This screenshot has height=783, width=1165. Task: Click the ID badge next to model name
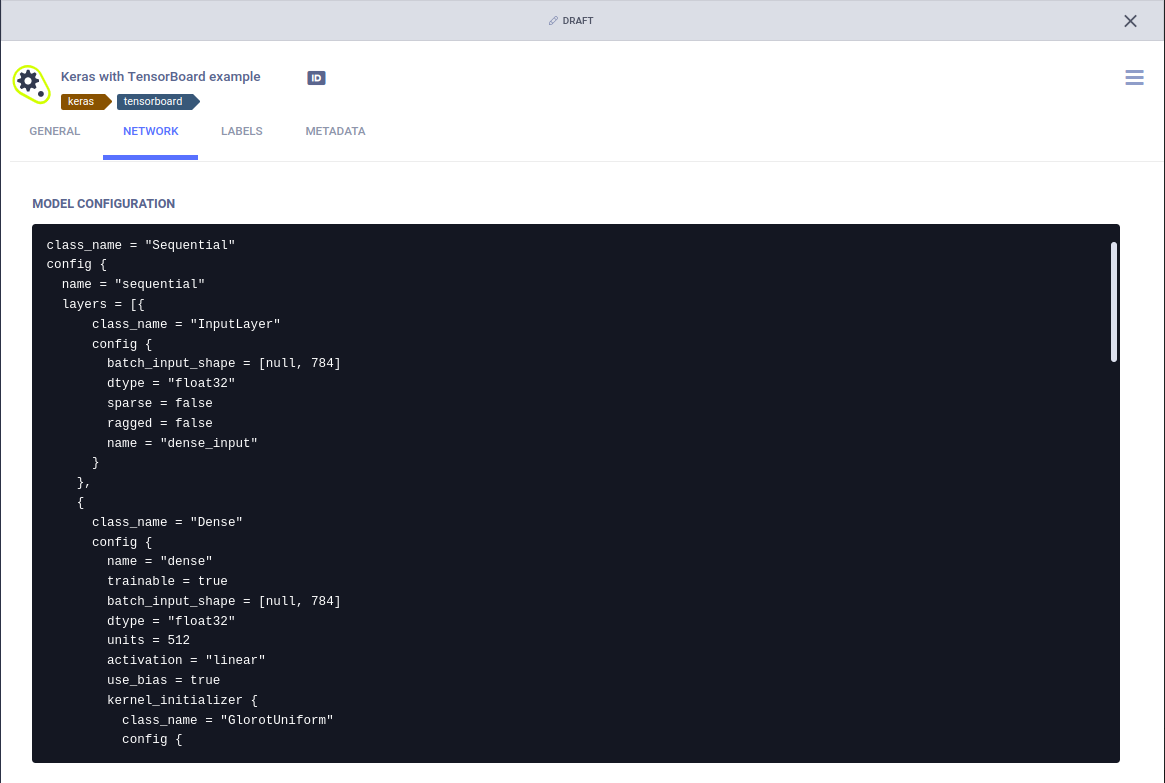tap(316, 77)
